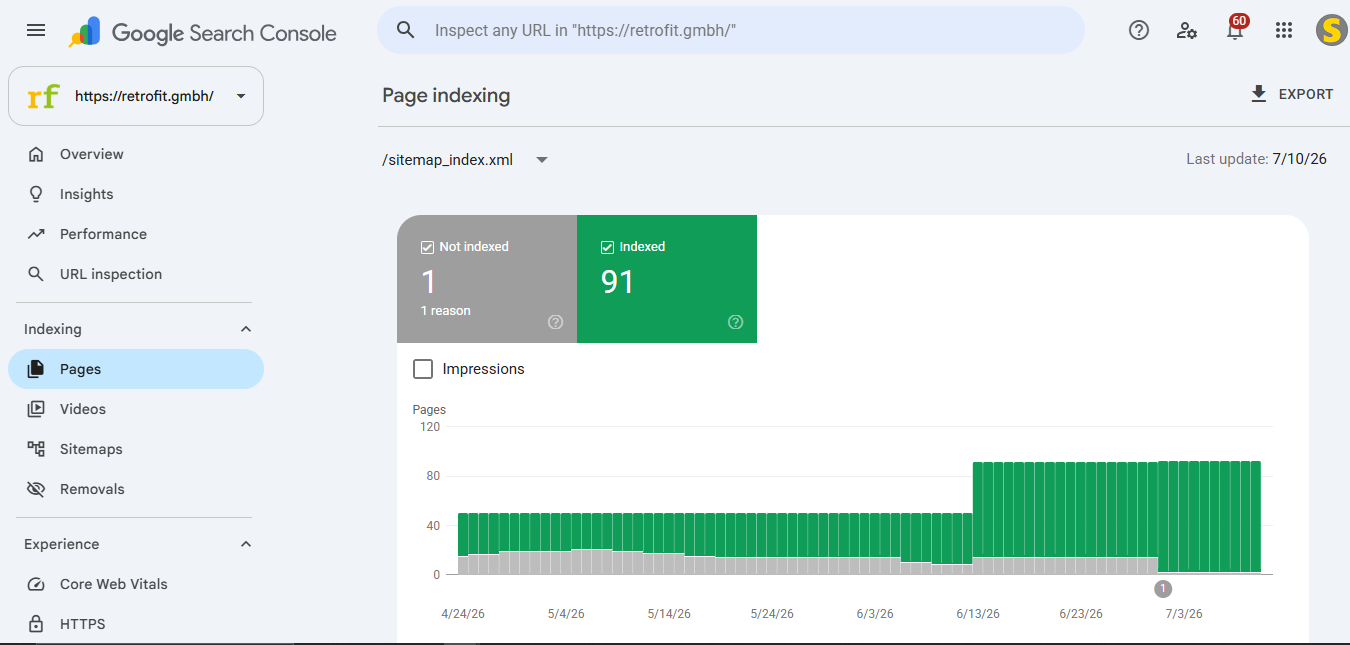Click the Videos play icon
Screen dimensions: 1350x645
[36, 409]
